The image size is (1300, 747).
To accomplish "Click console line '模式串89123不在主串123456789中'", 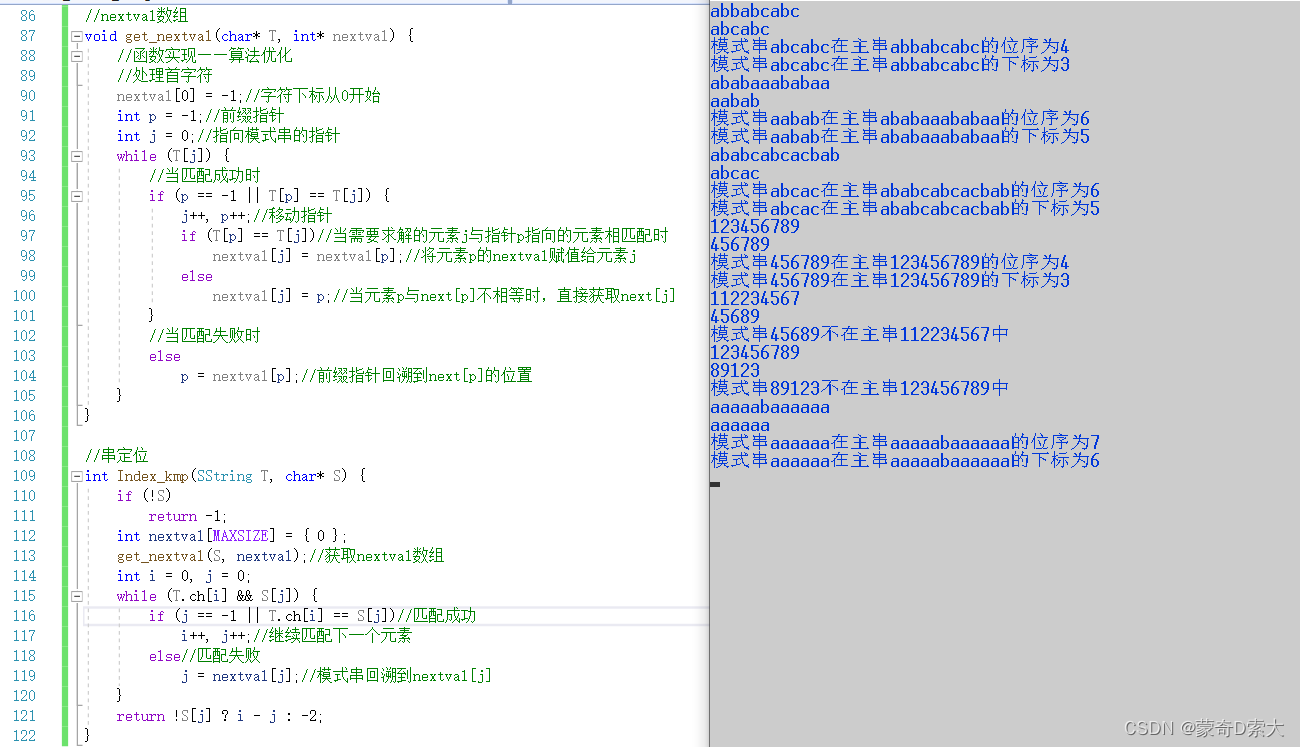I will click(860, 389).
